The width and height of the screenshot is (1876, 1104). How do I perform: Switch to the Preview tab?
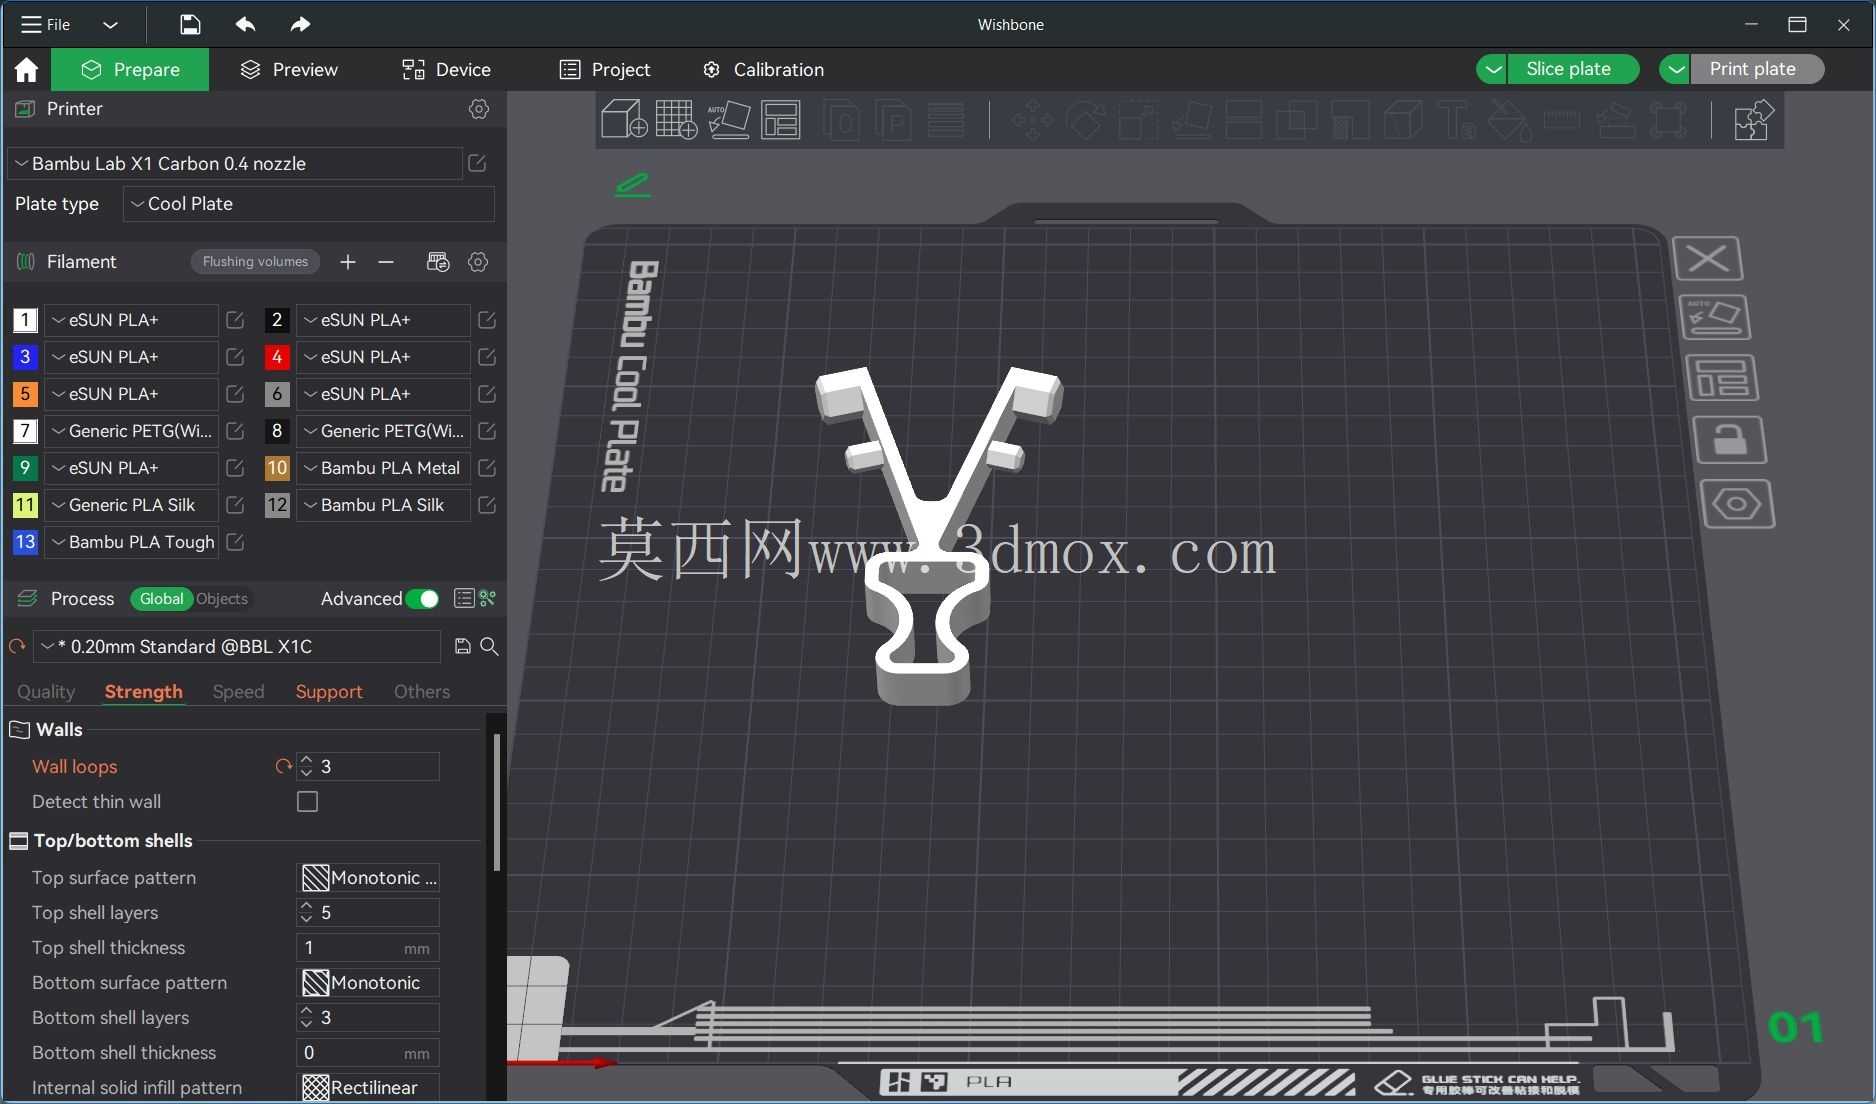click(289, 70)
